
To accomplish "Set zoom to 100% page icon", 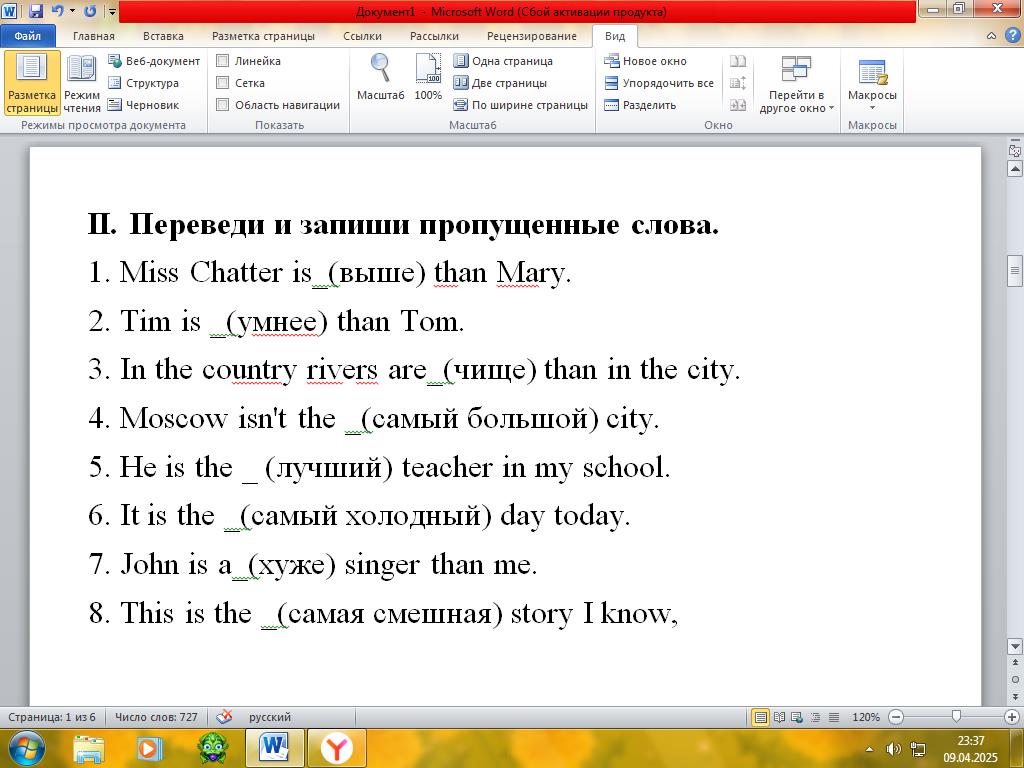I will (428, 77).
